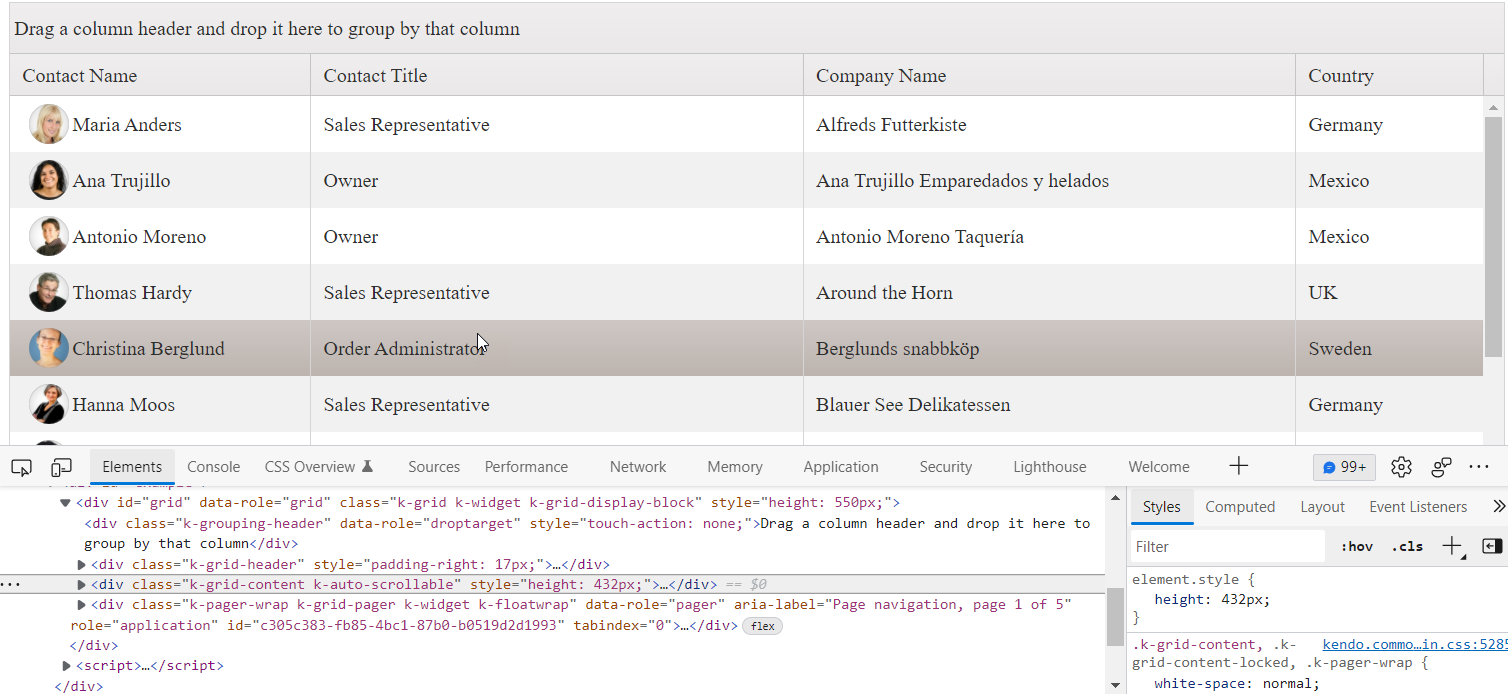
Task: Expand the script element node
Action: point(67,666)
